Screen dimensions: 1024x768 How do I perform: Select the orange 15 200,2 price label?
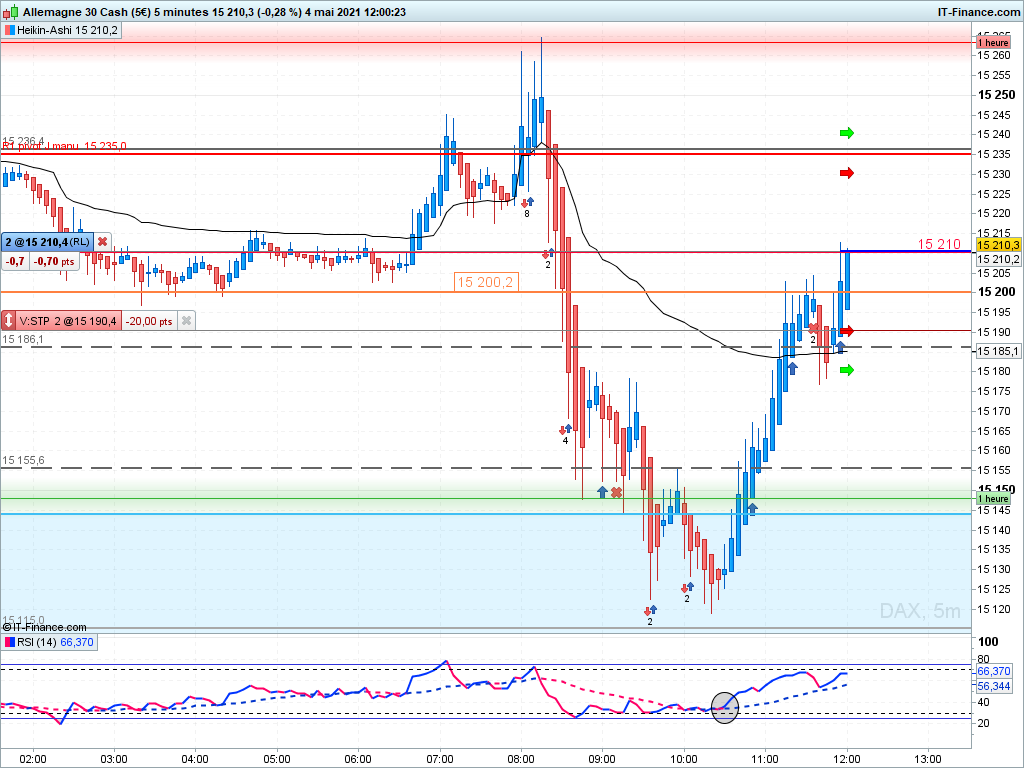[x=487, y=282]
